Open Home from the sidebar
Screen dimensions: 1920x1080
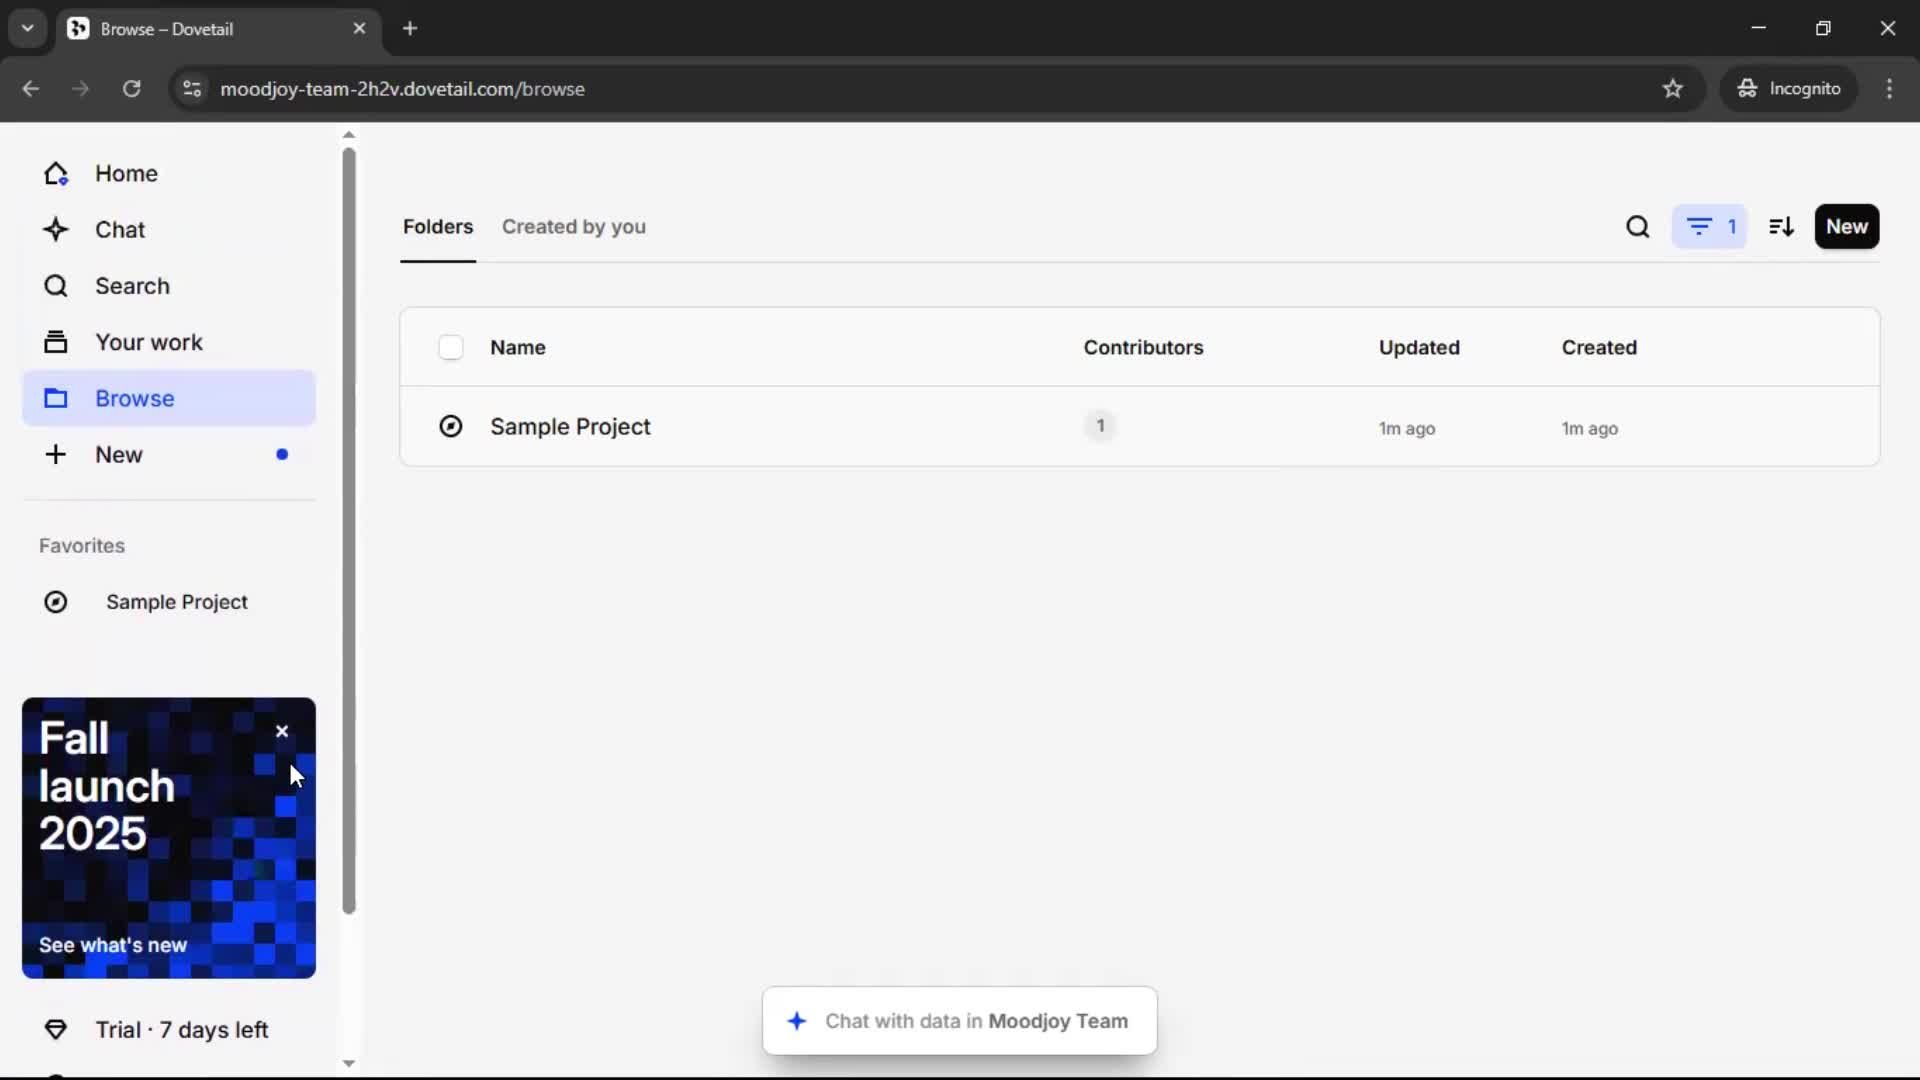126,174
